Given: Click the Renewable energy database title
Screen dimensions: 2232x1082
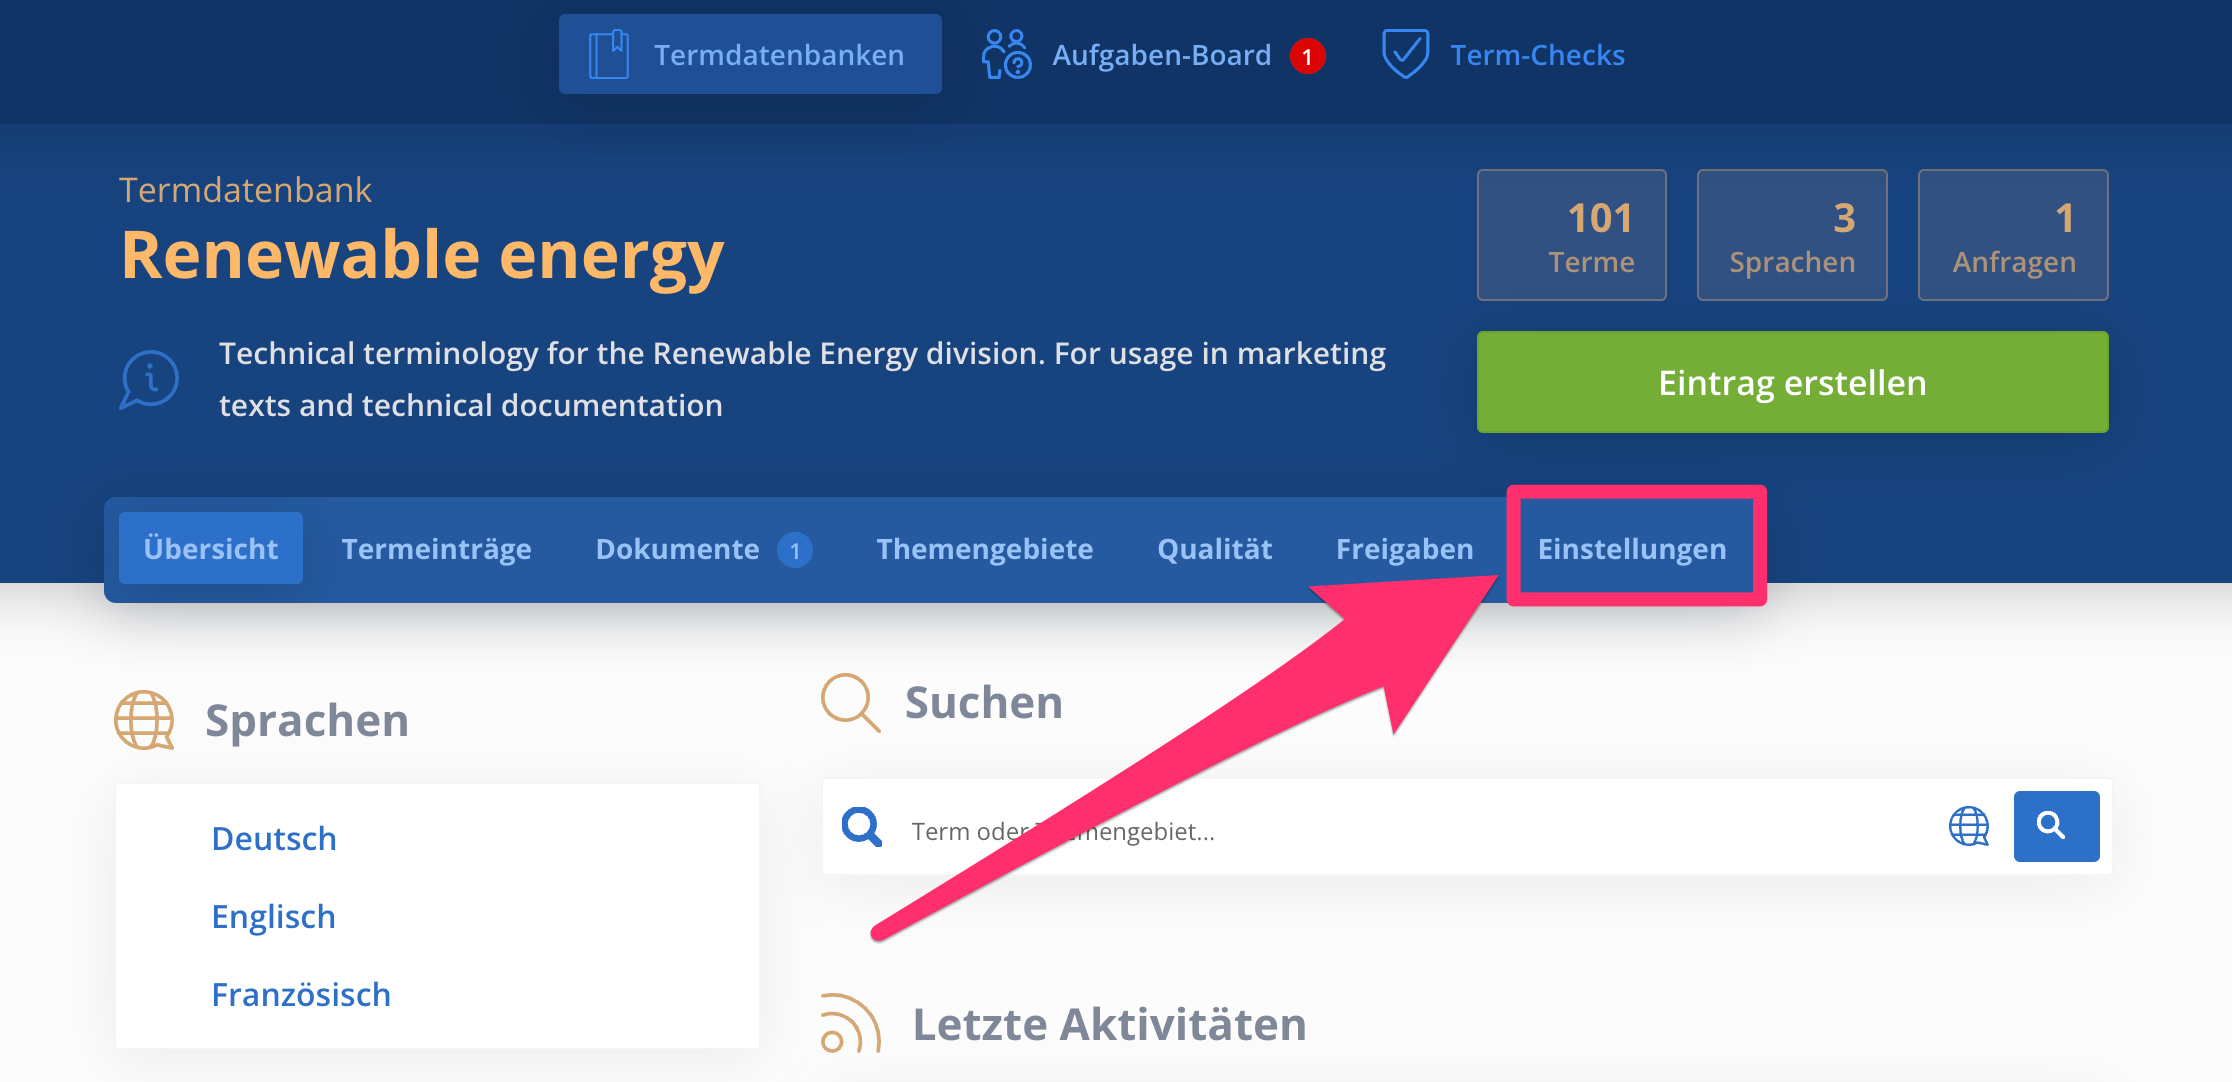Looking at the screenshot, I should (x=422, y=256).
